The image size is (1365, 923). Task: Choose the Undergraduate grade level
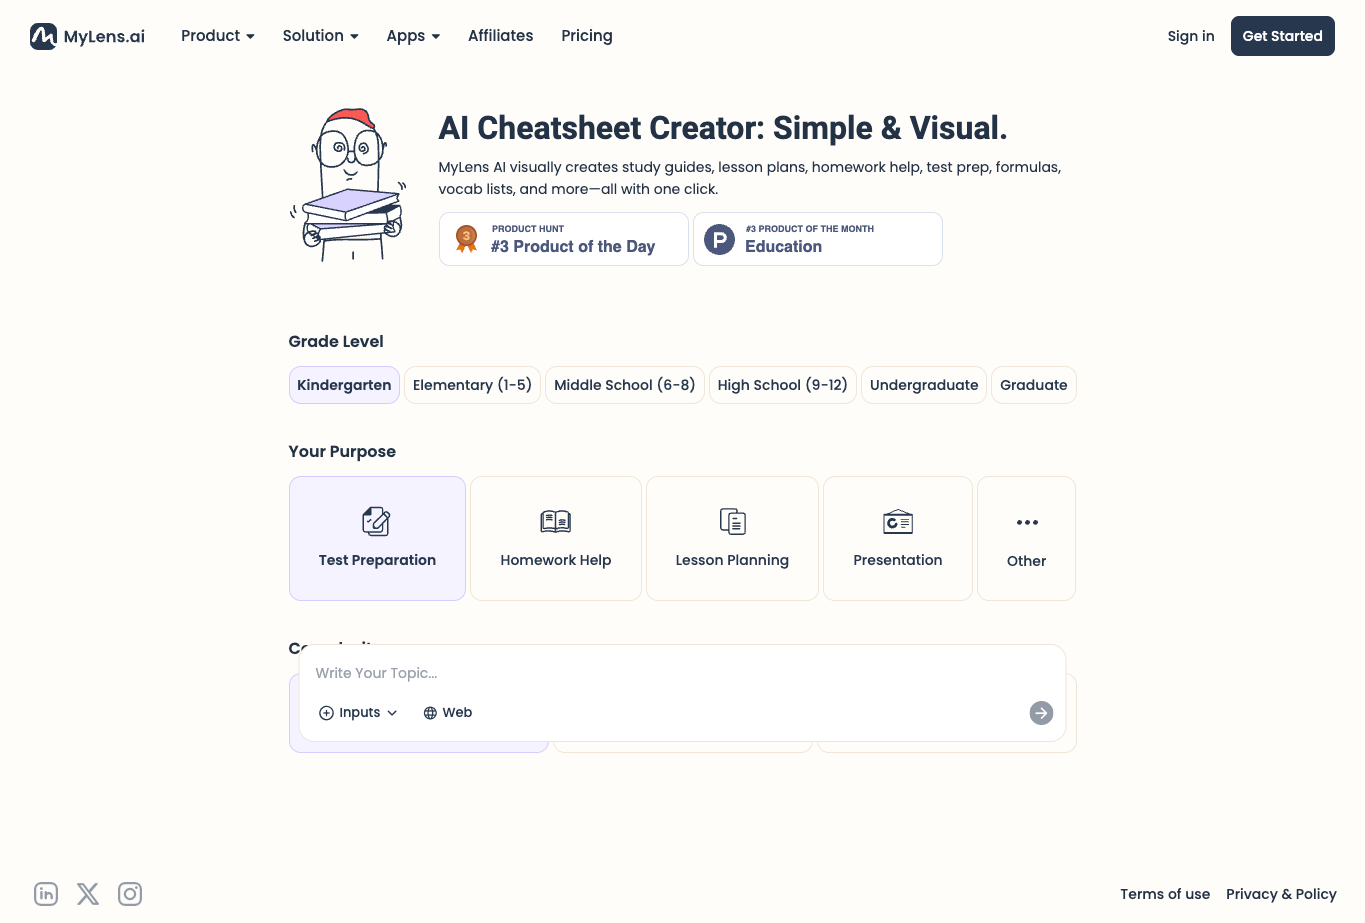923,384
